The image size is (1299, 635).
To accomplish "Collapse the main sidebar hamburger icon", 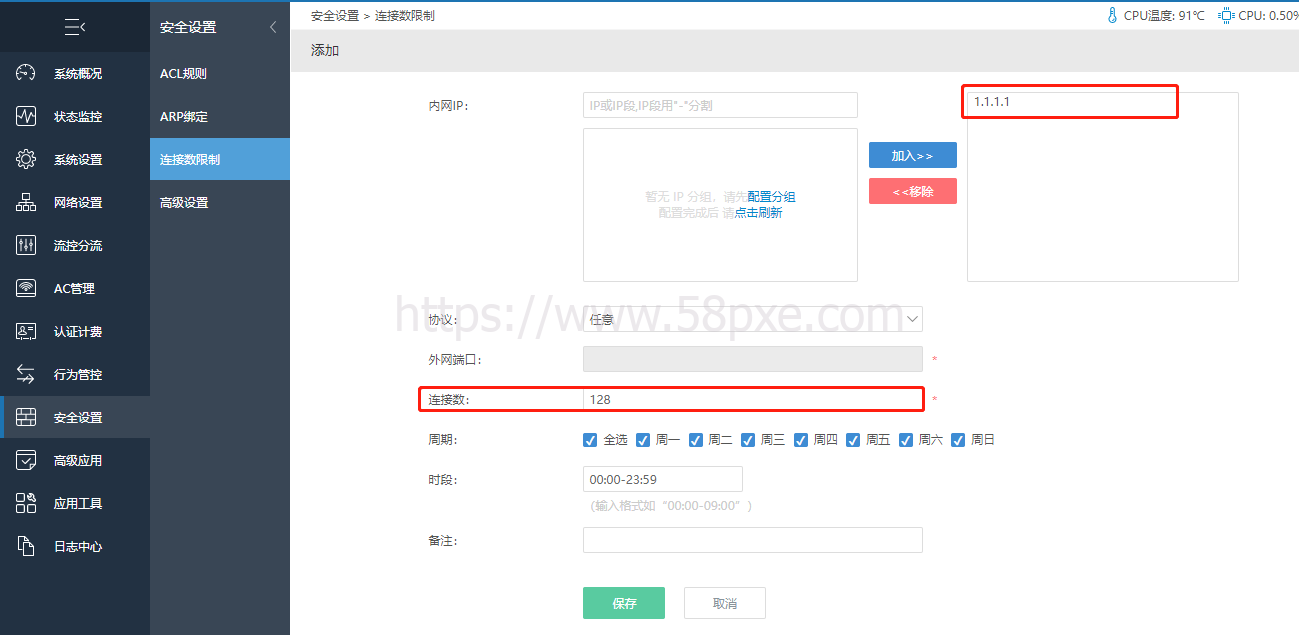I will coord(74,27).
